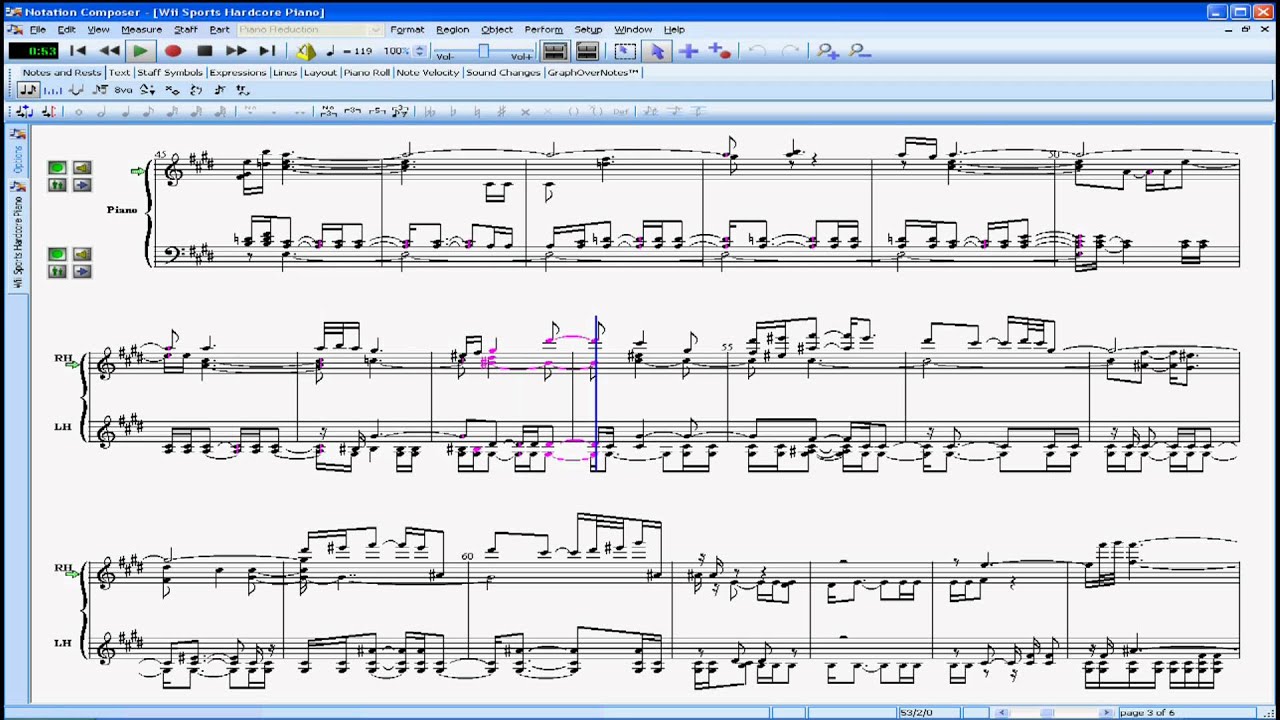This screenshot has width=1280, height=720.
Task: Open the View menu
Action: (98, 30)
